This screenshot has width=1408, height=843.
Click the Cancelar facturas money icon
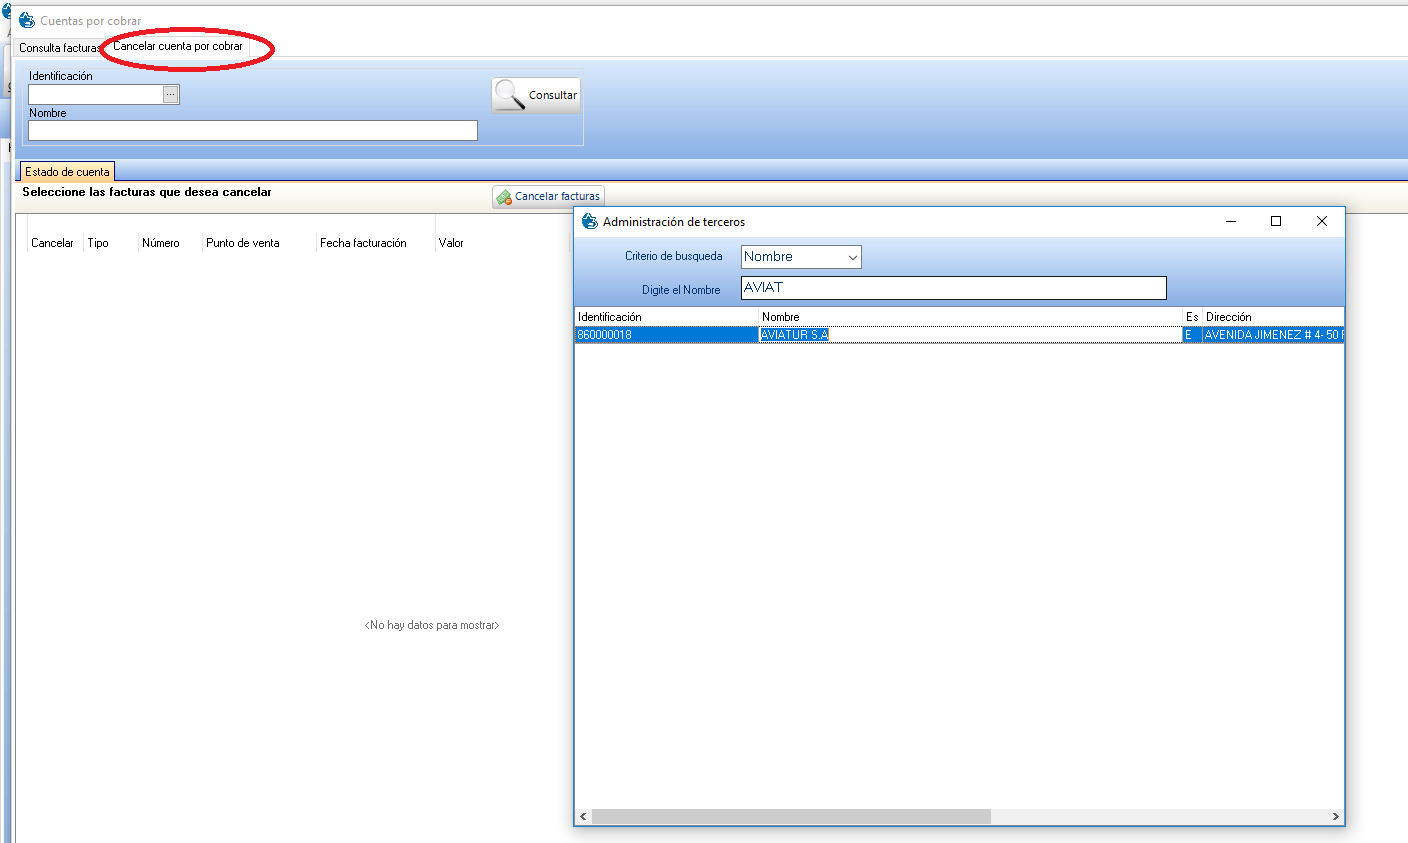pyautogui.click(x=504, y=197)
